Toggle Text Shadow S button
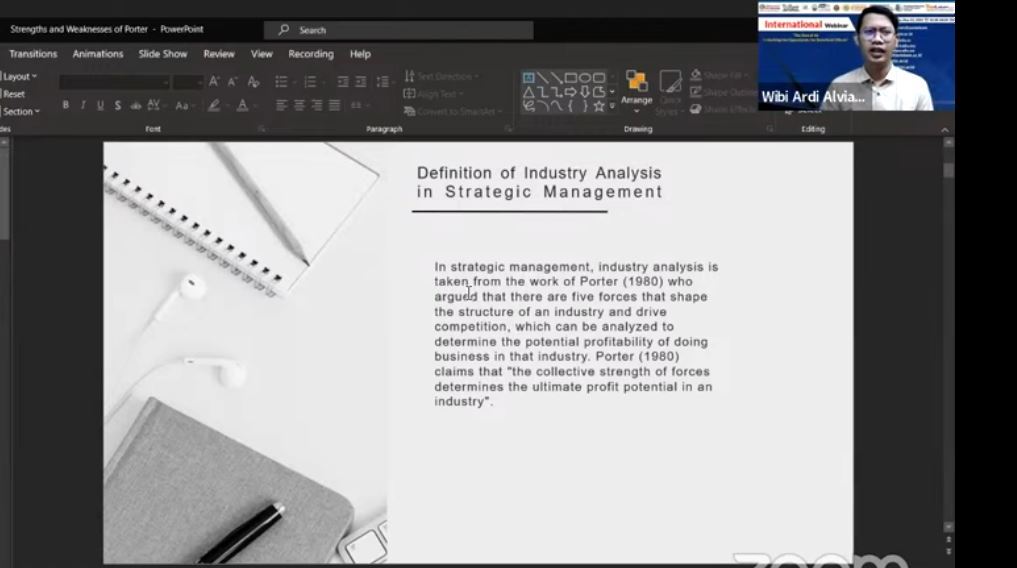 (x=117, y=105)
